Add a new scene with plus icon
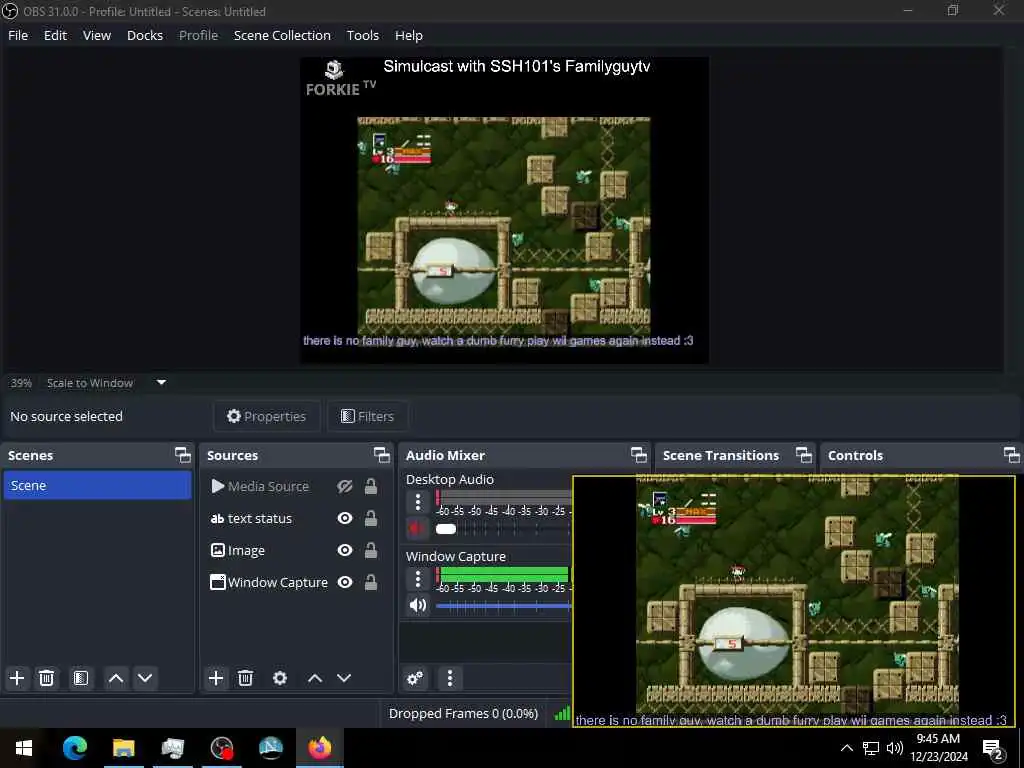This screenshot has height=768, width=1024. click(x=17, y=678)
